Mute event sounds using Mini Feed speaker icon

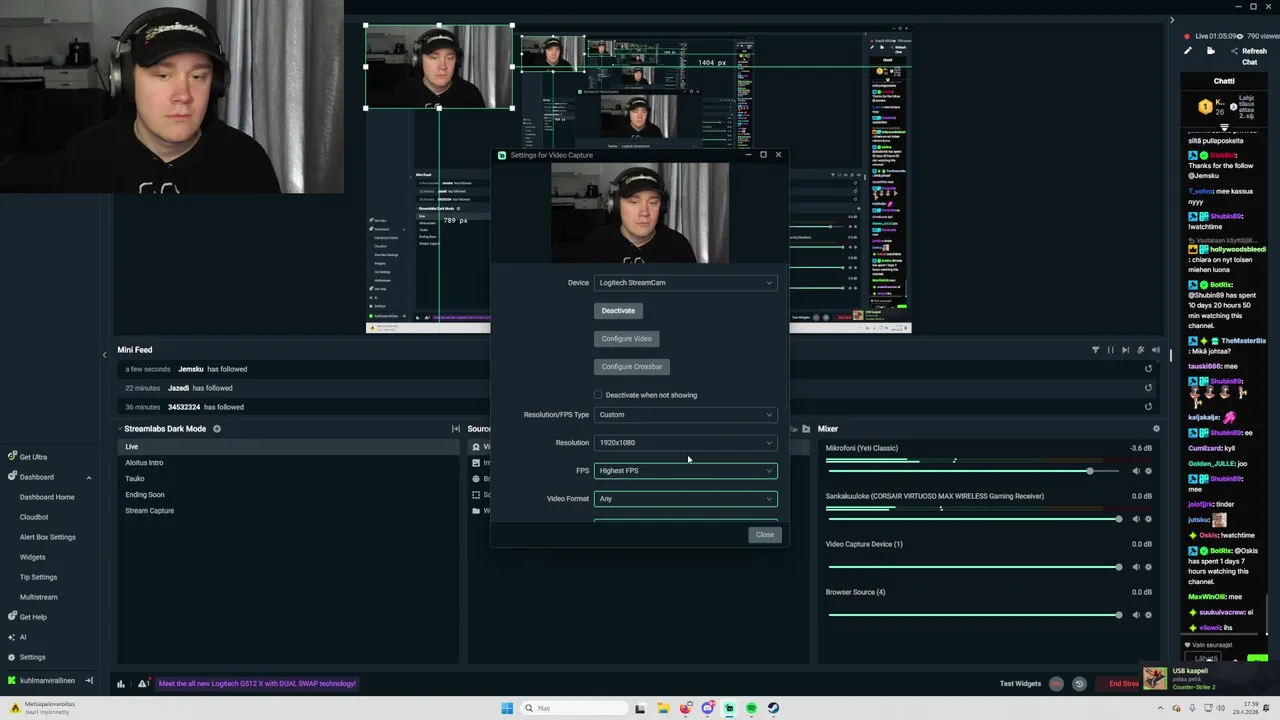pos(1156,350)
